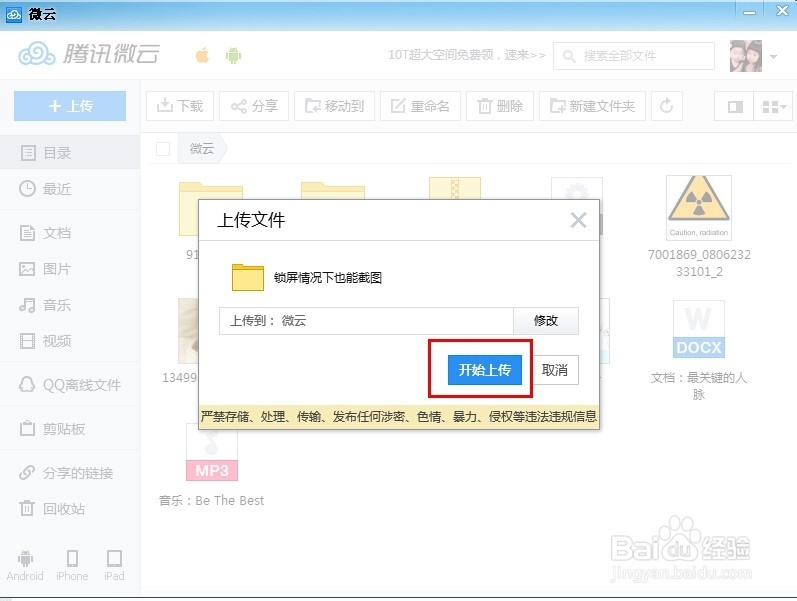This screenshot has width=797, height=601.
Task: Open 图片 category in sidebar
Action: (70, 268)
